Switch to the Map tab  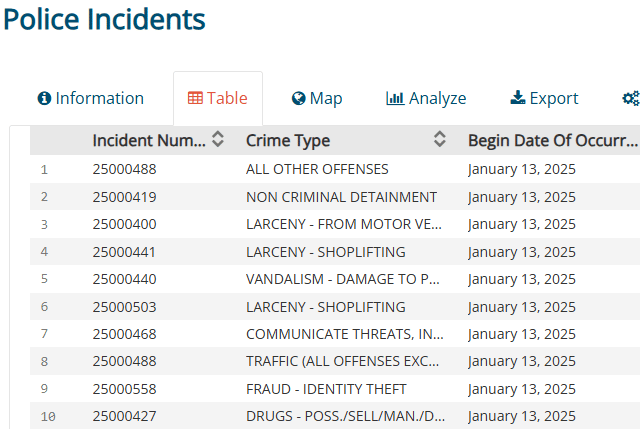click(317, 99)
